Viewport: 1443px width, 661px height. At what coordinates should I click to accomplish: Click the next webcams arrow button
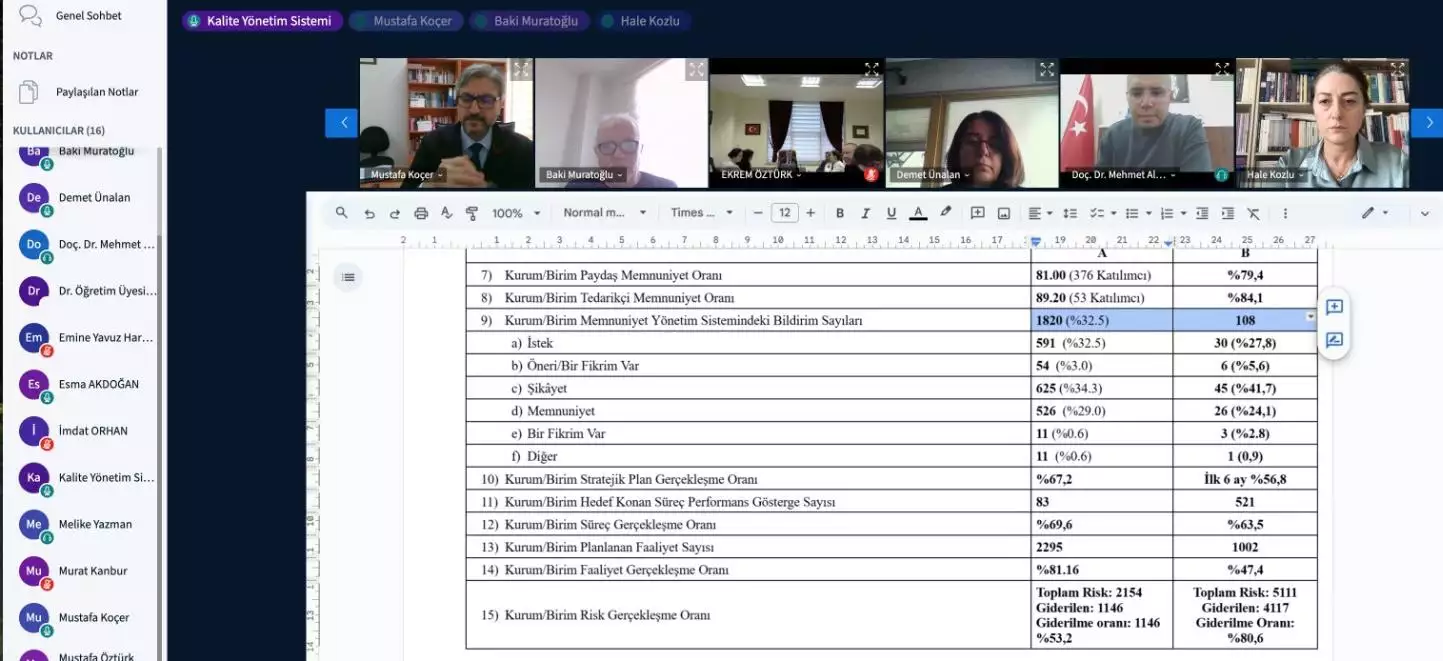[x=1427, y=122]
